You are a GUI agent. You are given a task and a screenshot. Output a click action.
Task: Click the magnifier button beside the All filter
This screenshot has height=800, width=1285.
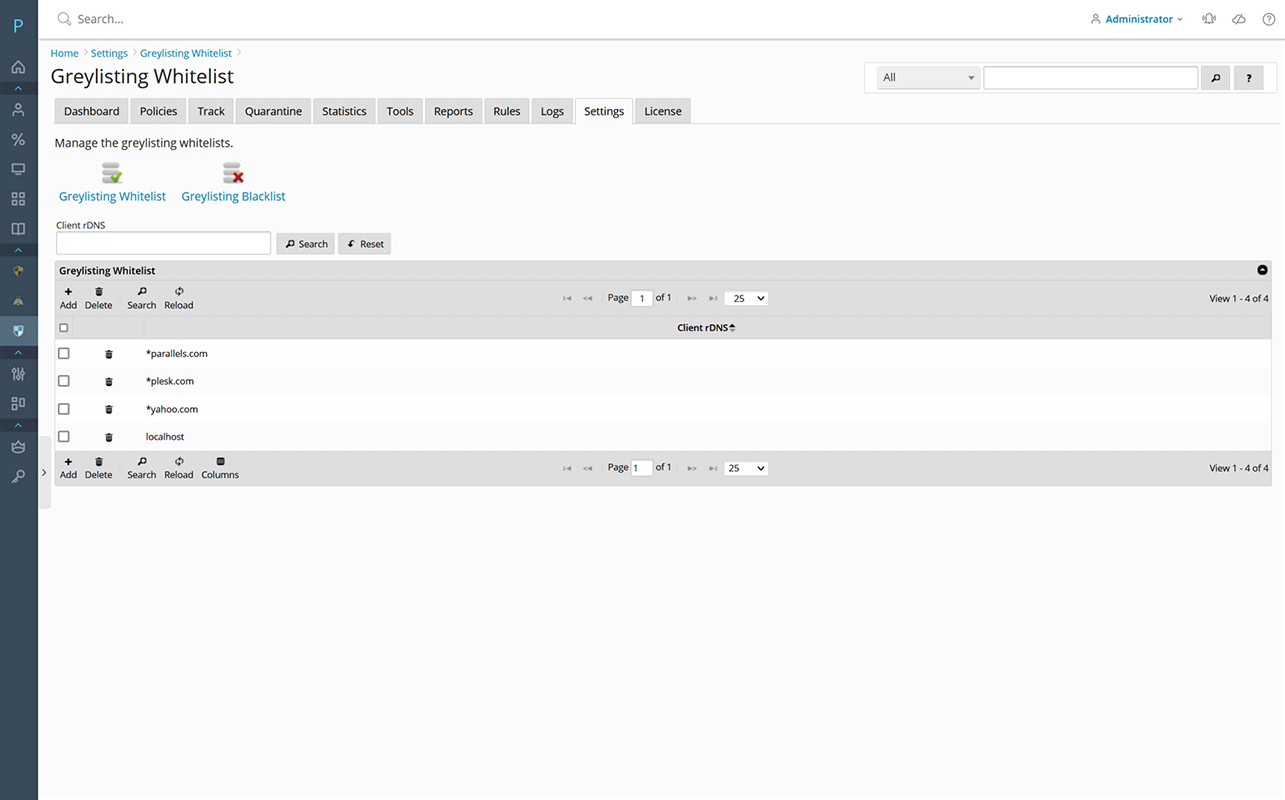click(x=1215, y=78)
